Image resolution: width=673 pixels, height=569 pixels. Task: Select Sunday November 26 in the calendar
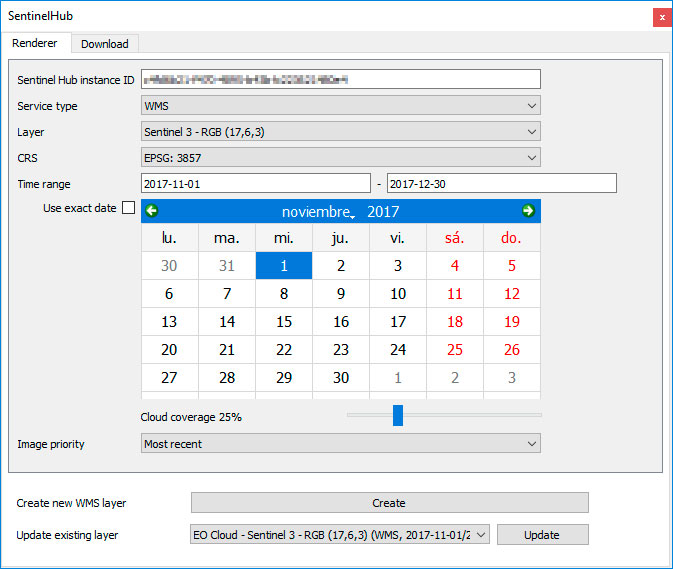pyautogui.click(x=512, y=349)
